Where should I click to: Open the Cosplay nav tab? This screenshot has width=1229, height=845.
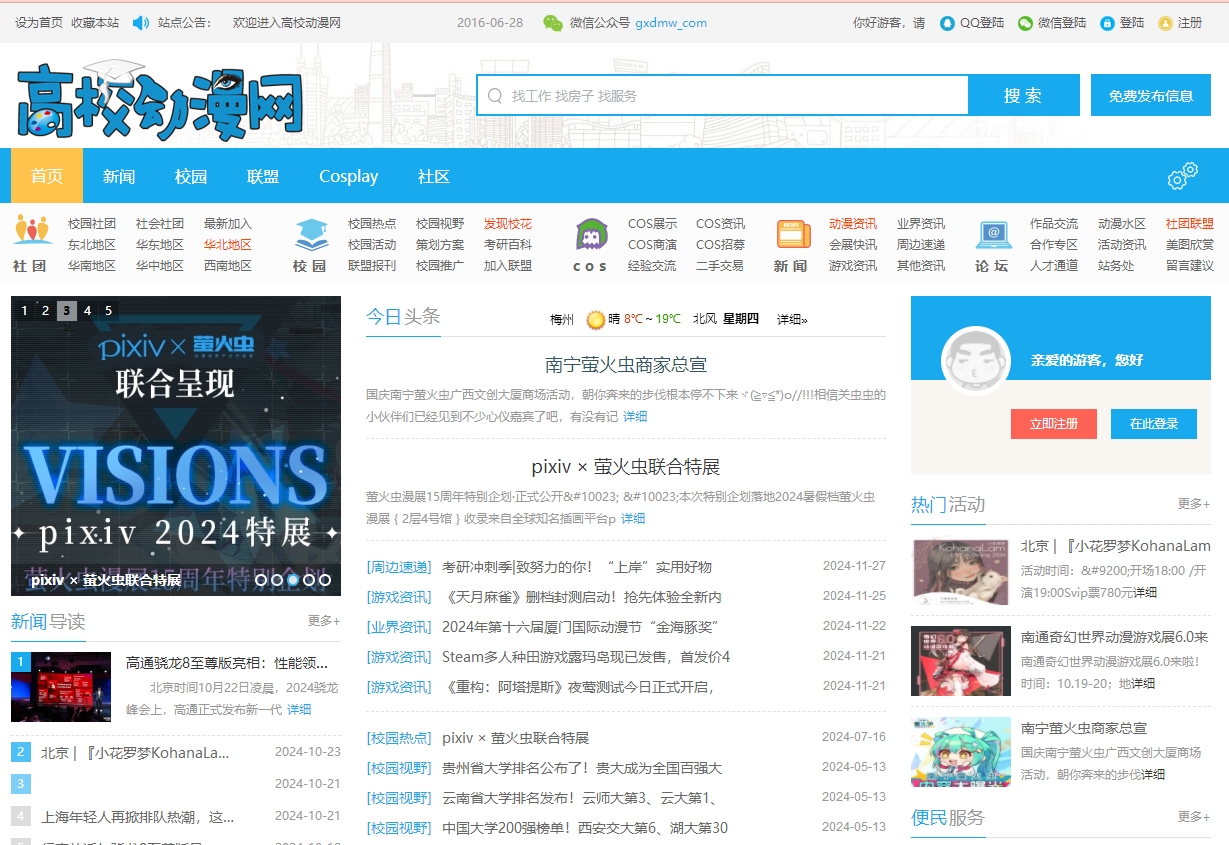pos(349,176)
